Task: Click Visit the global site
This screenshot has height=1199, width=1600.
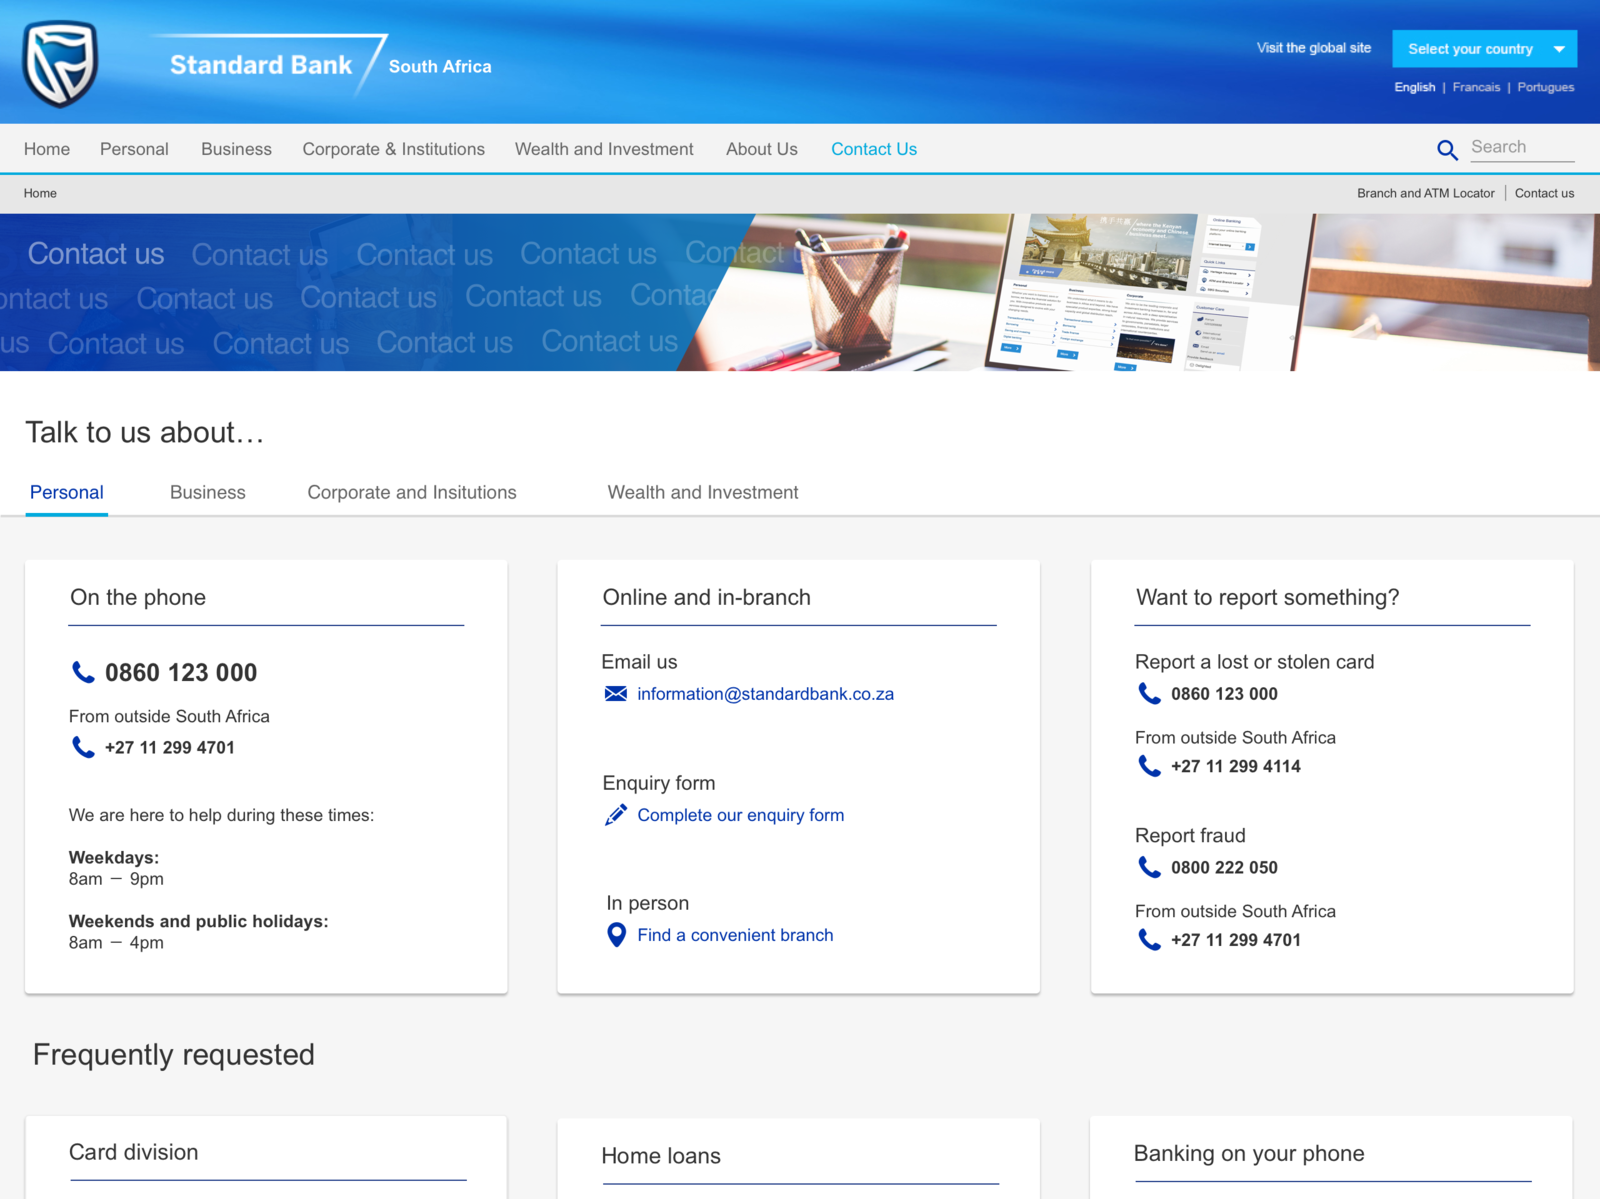Action: pos(1313,47)
